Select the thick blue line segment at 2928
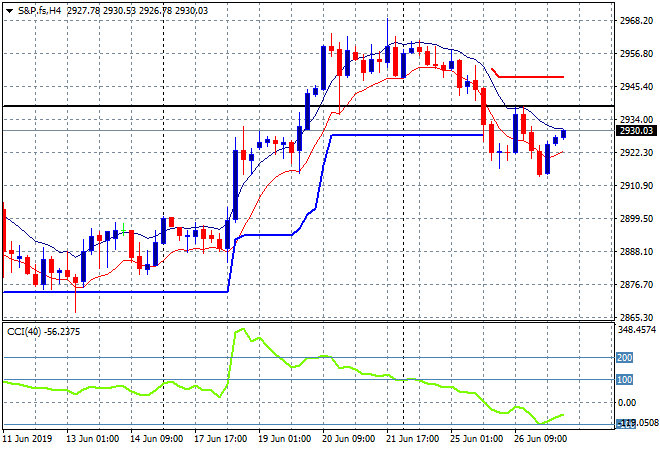This screenshot has height=450, width=660. pyautogui.click(x=407, y=135)
